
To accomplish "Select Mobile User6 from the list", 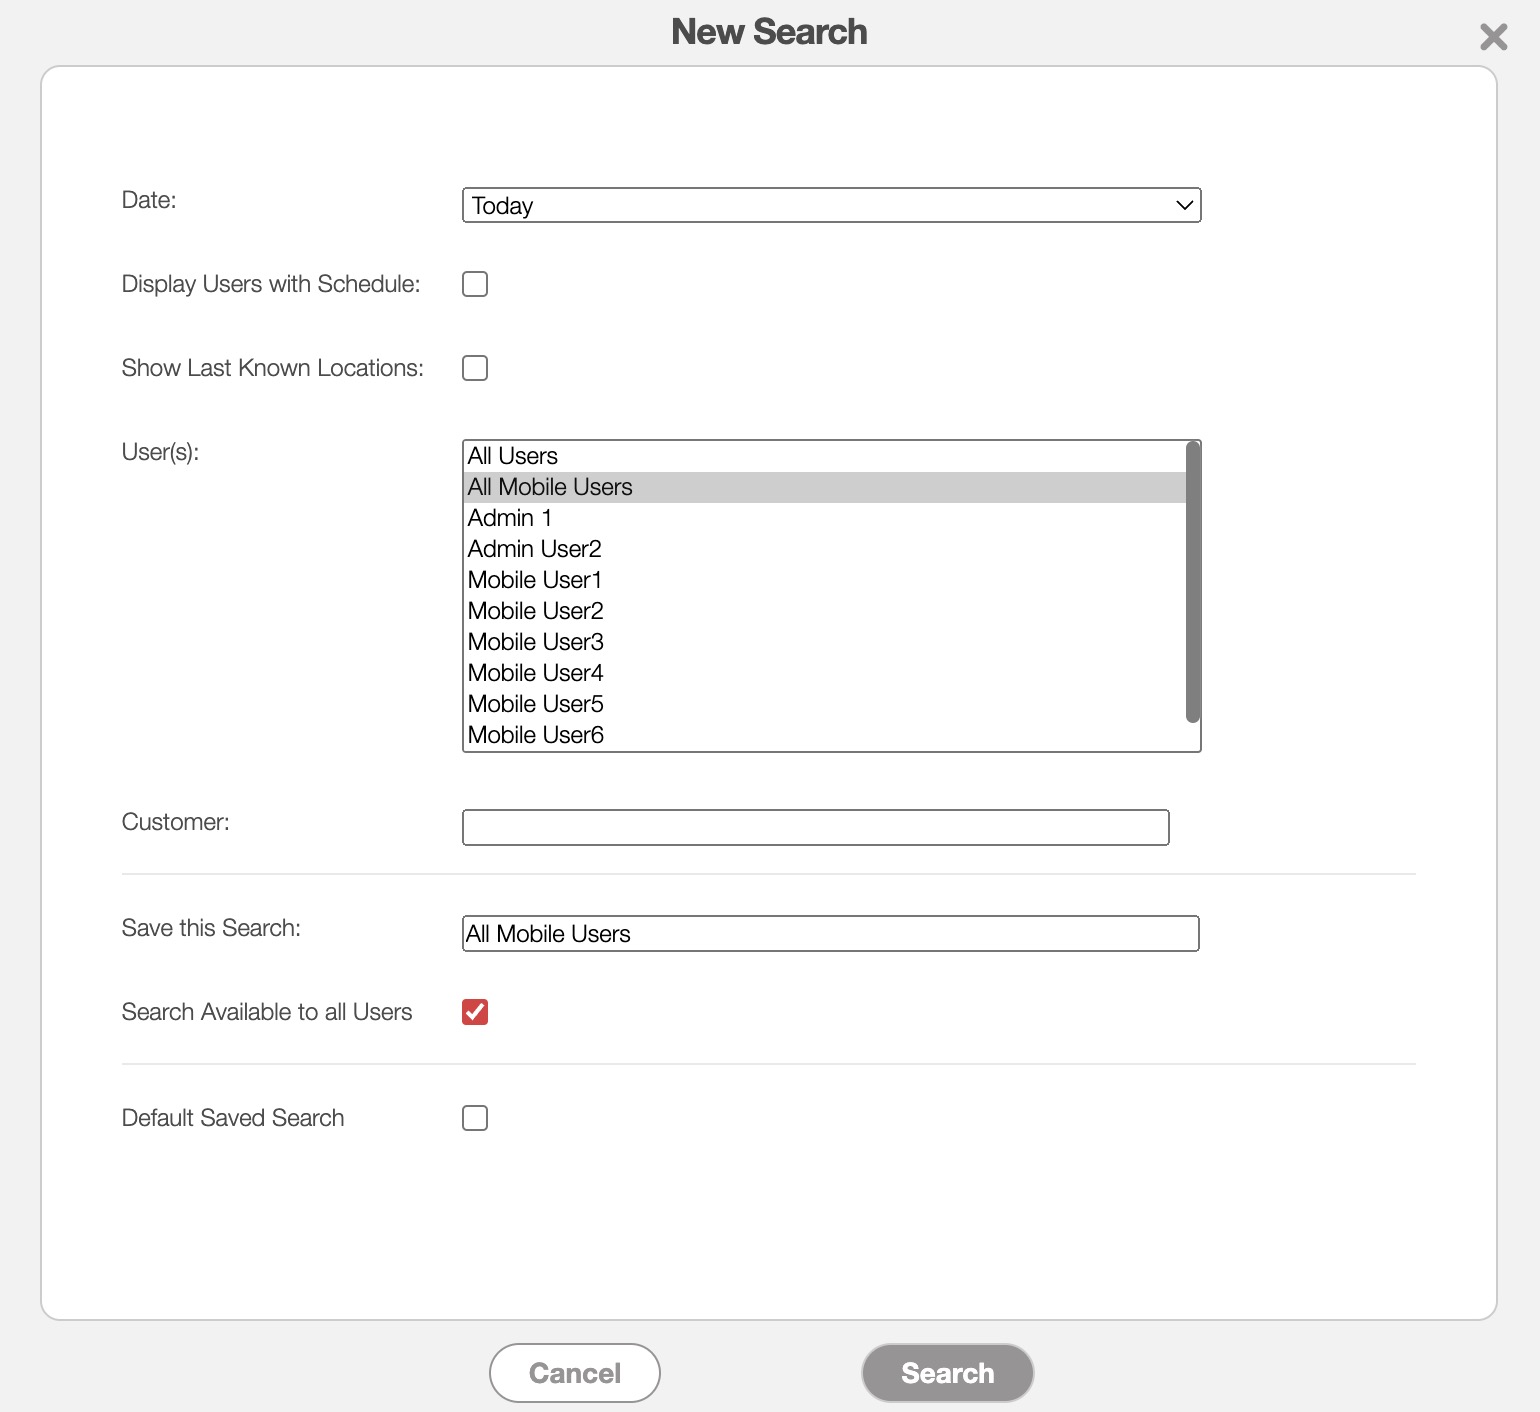I will [536, 735].
